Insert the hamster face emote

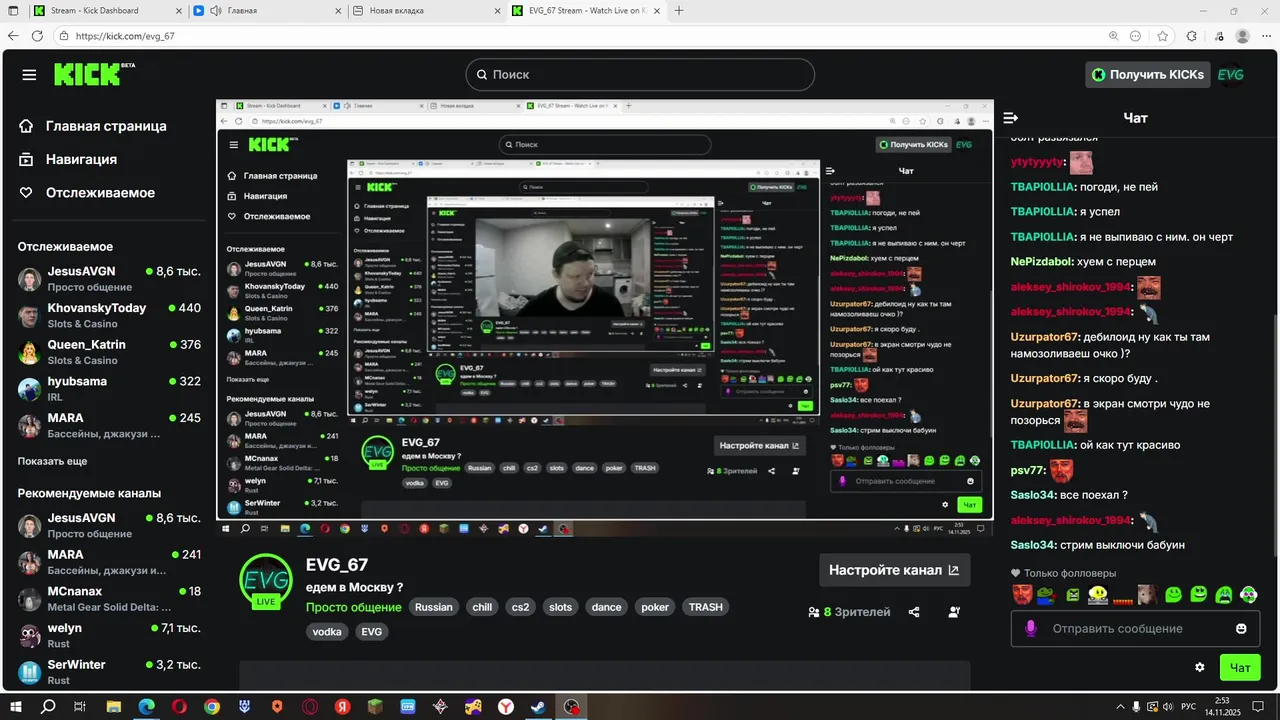point(1148,594)
